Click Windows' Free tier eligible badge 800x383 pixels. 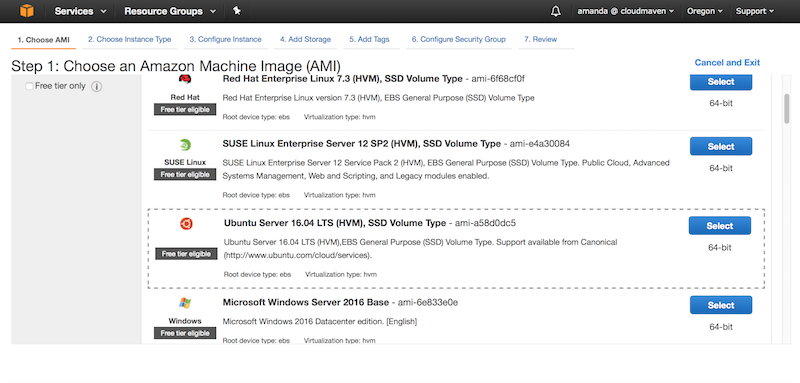pyautogui.click(x=185, y=333)
